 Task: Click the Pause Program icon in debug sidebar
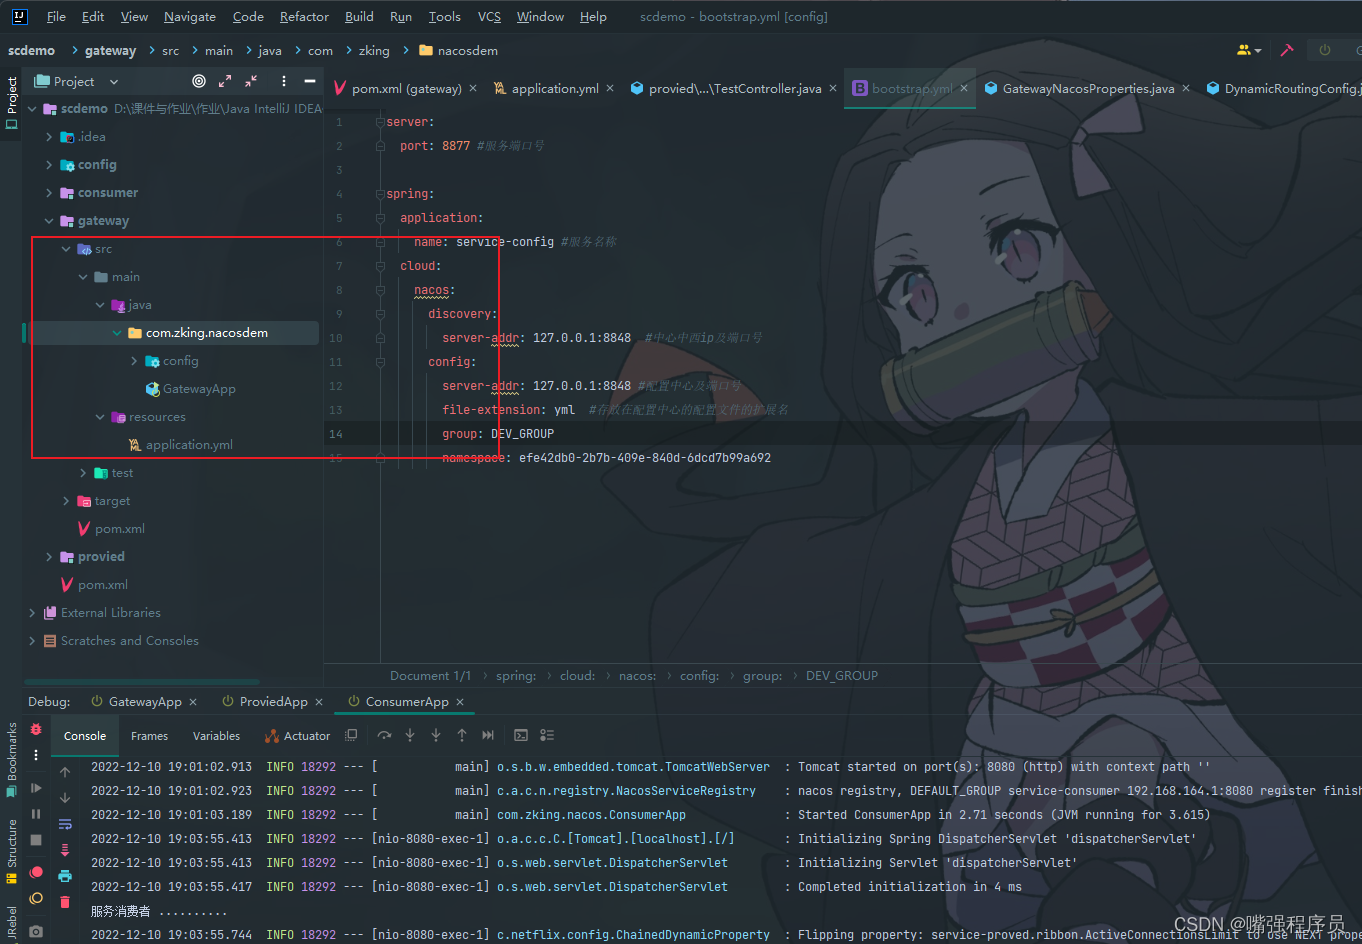(x=36, y=814)
